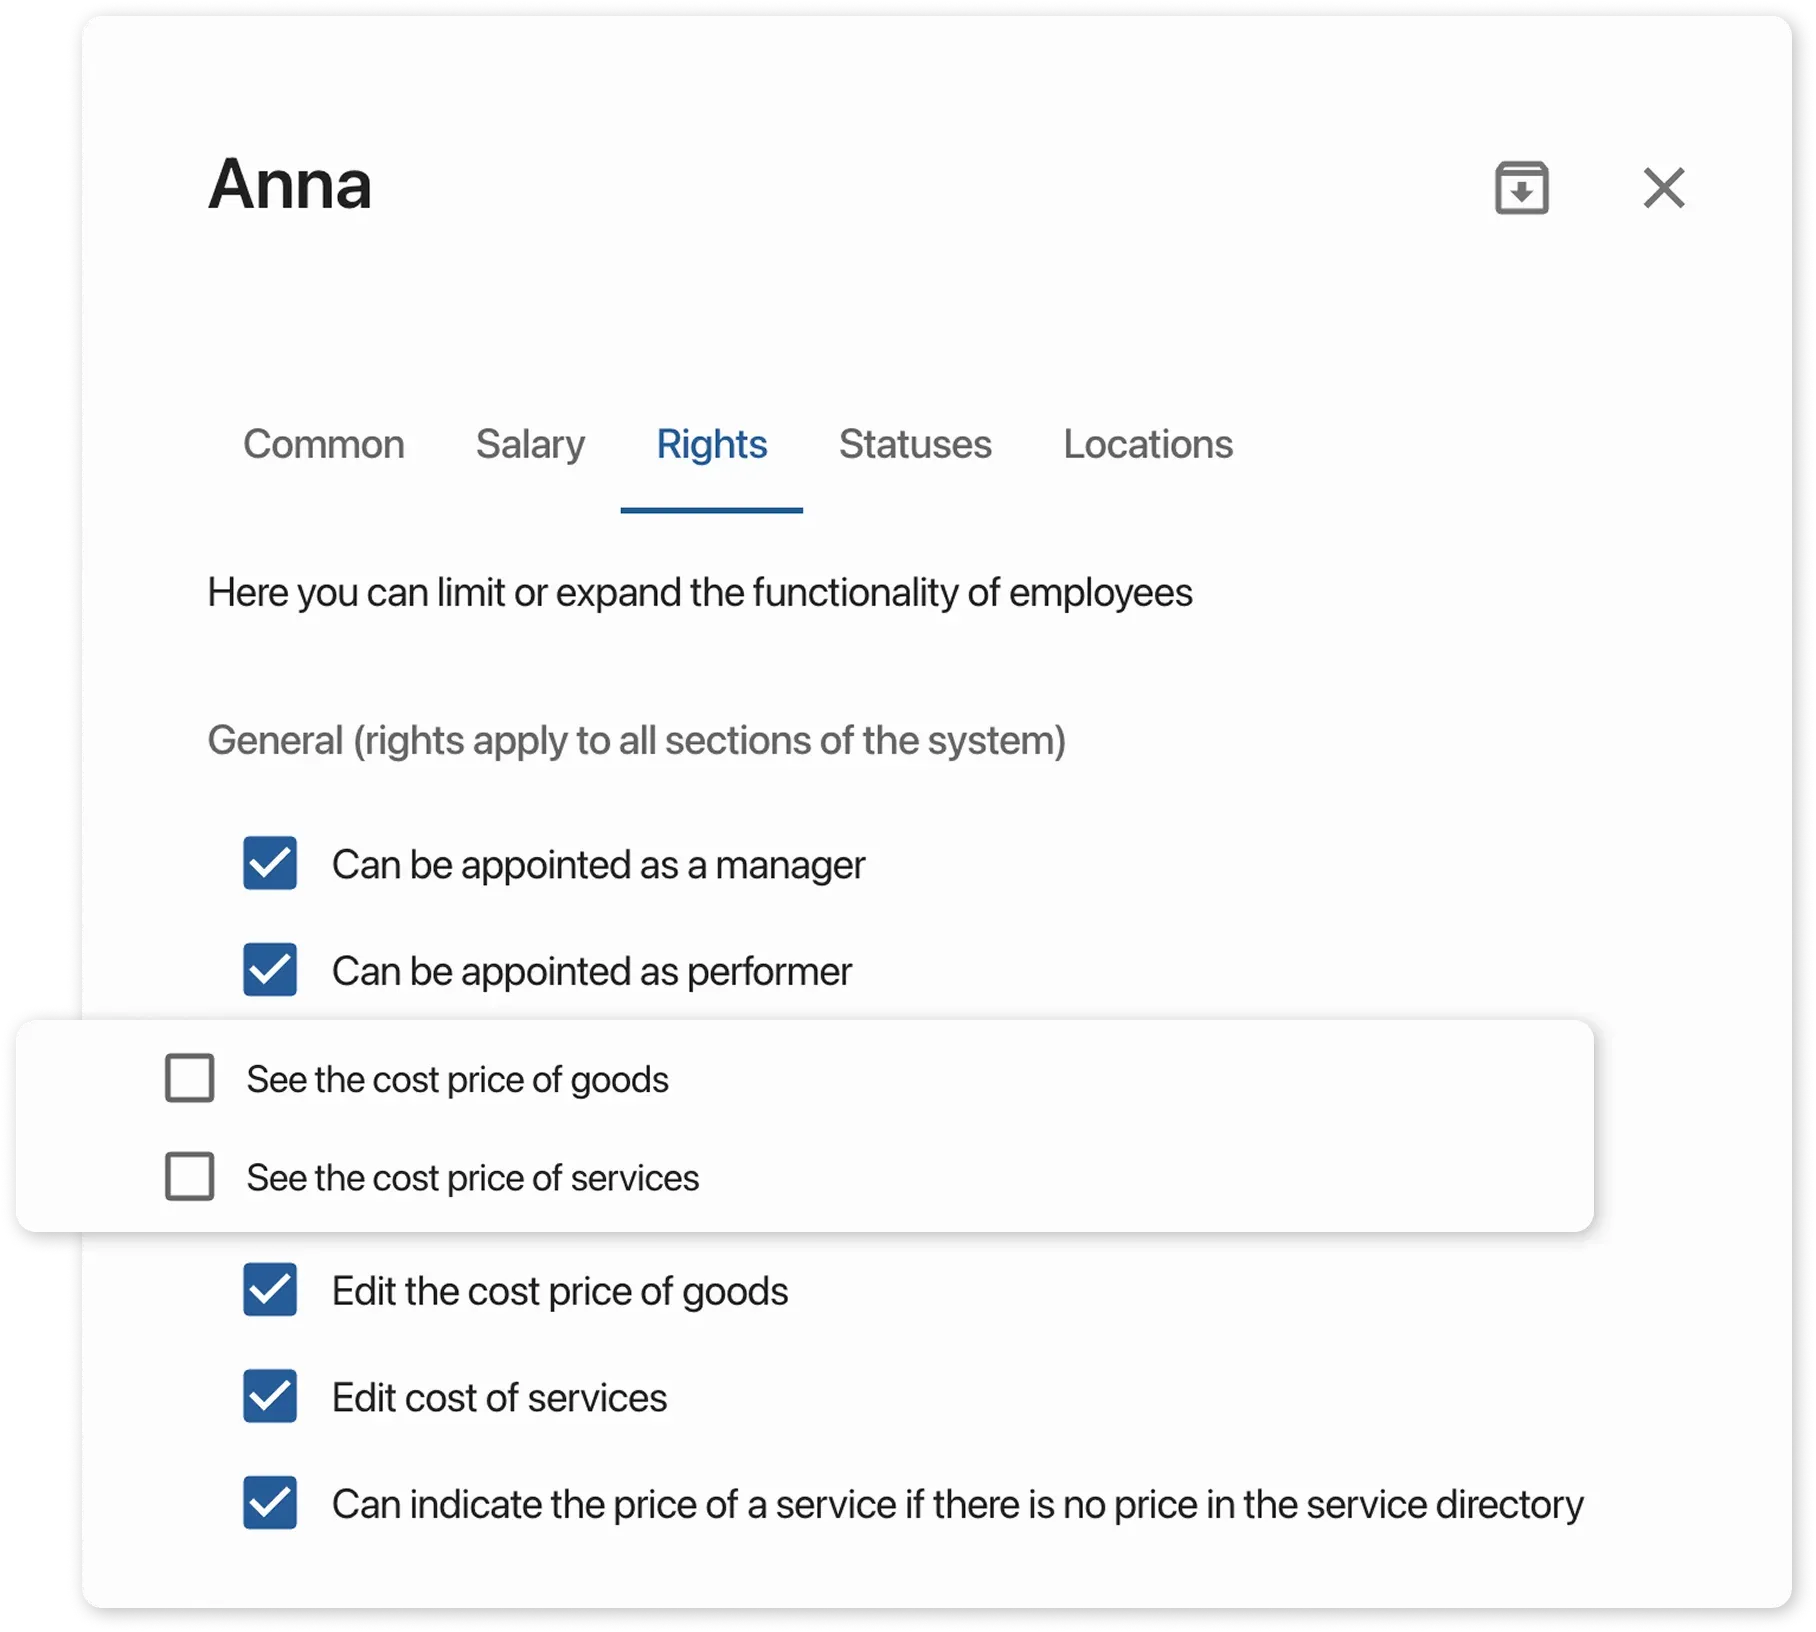This screenshot has width=1816, height=1632.
Task: Disable 'Can be appointed as performer'
Action: (x=270, y=969)
